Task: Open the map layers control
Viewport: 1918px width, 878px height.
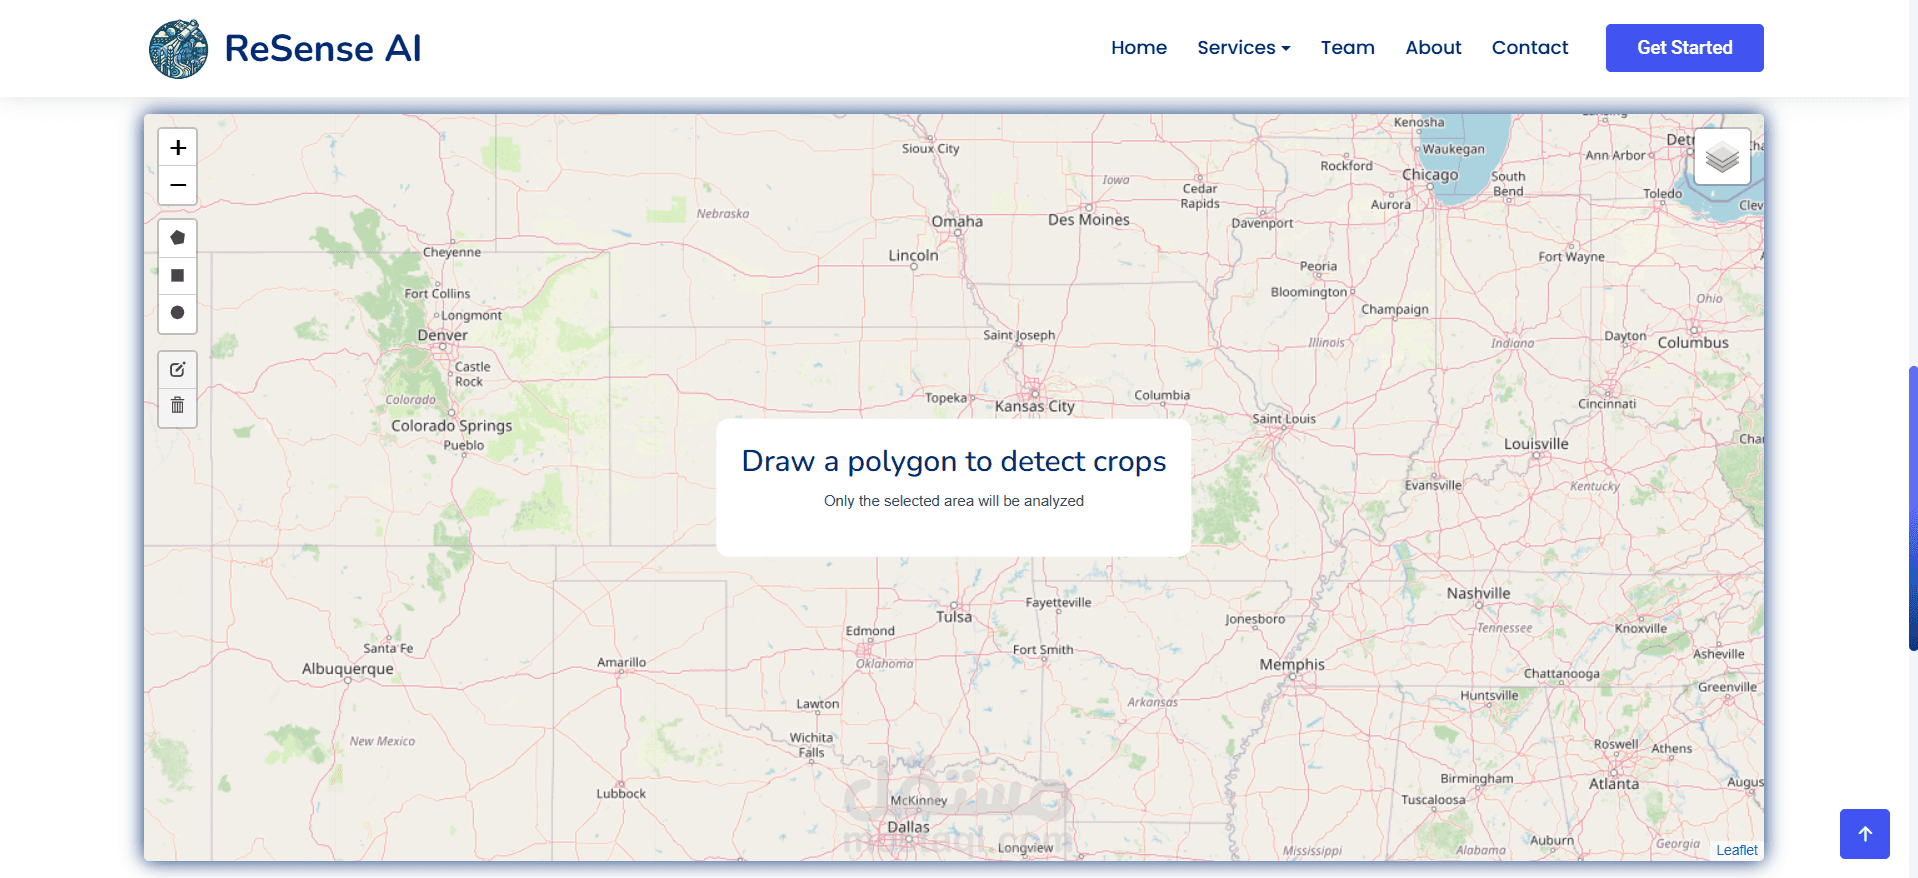Action: click(1722, 156)
